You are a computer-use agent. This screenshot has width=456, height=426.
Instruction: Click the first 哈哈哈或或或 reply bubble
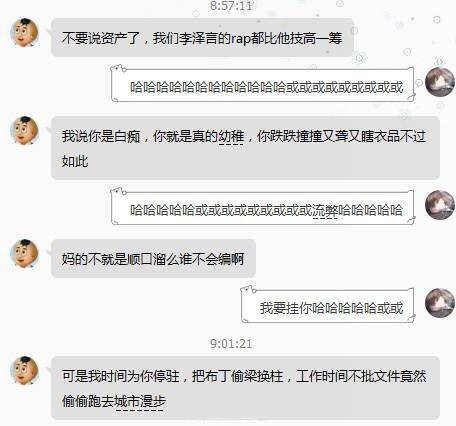(263, 84)
